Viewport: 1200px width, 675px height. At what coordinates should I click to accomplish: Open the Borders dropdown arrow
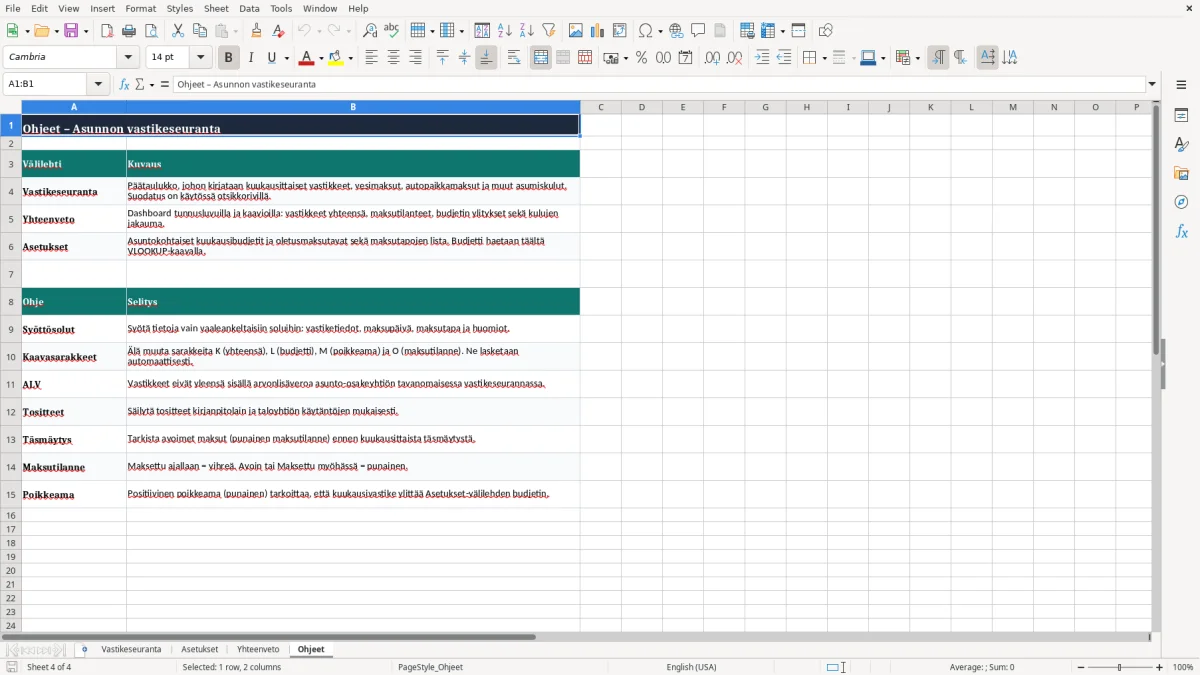[x=823, y=58]
